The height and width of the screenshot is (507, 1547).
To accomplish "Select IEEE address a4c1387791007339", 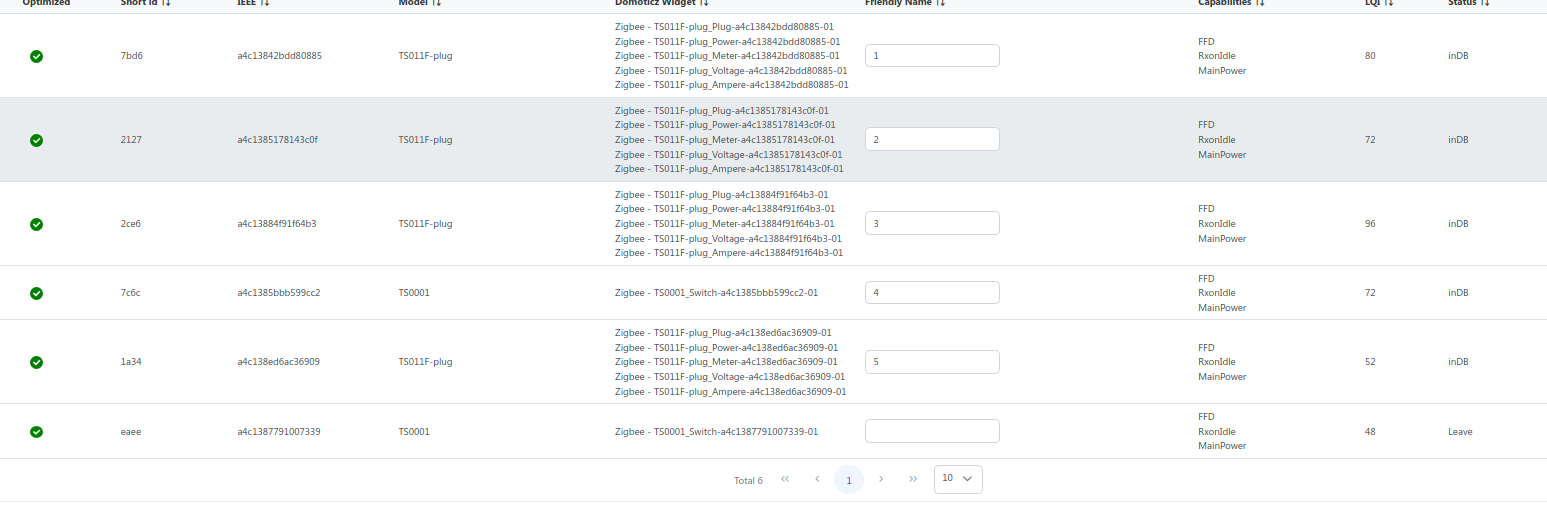I will click(279, 432).
